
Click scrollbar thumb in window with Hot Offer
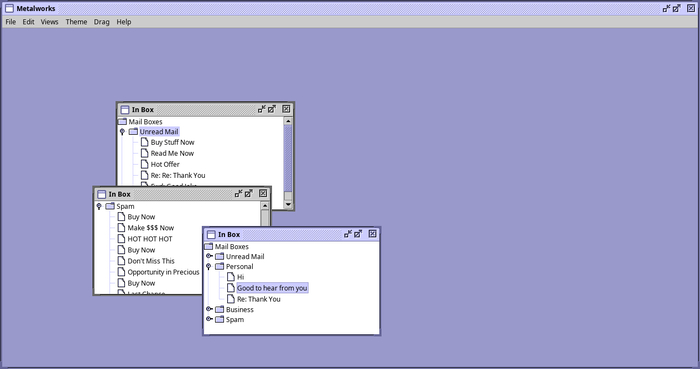(x=288, y=158)
